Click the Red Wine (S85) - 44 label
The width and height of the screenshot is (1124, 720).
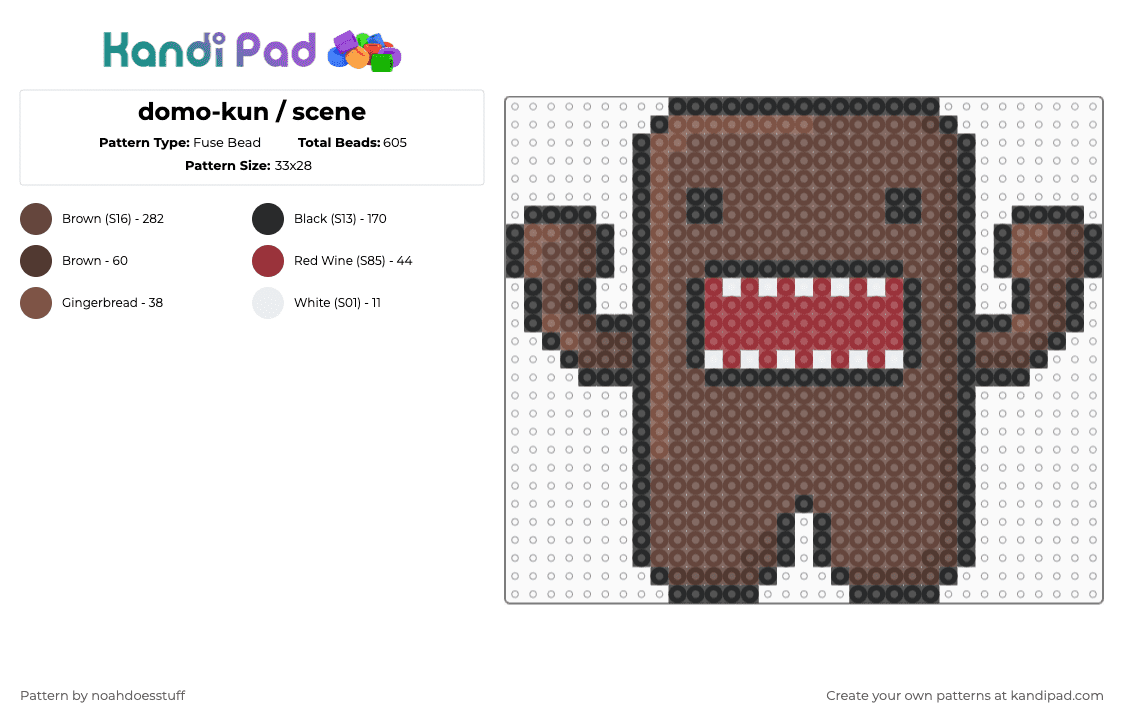coord(353,261)
